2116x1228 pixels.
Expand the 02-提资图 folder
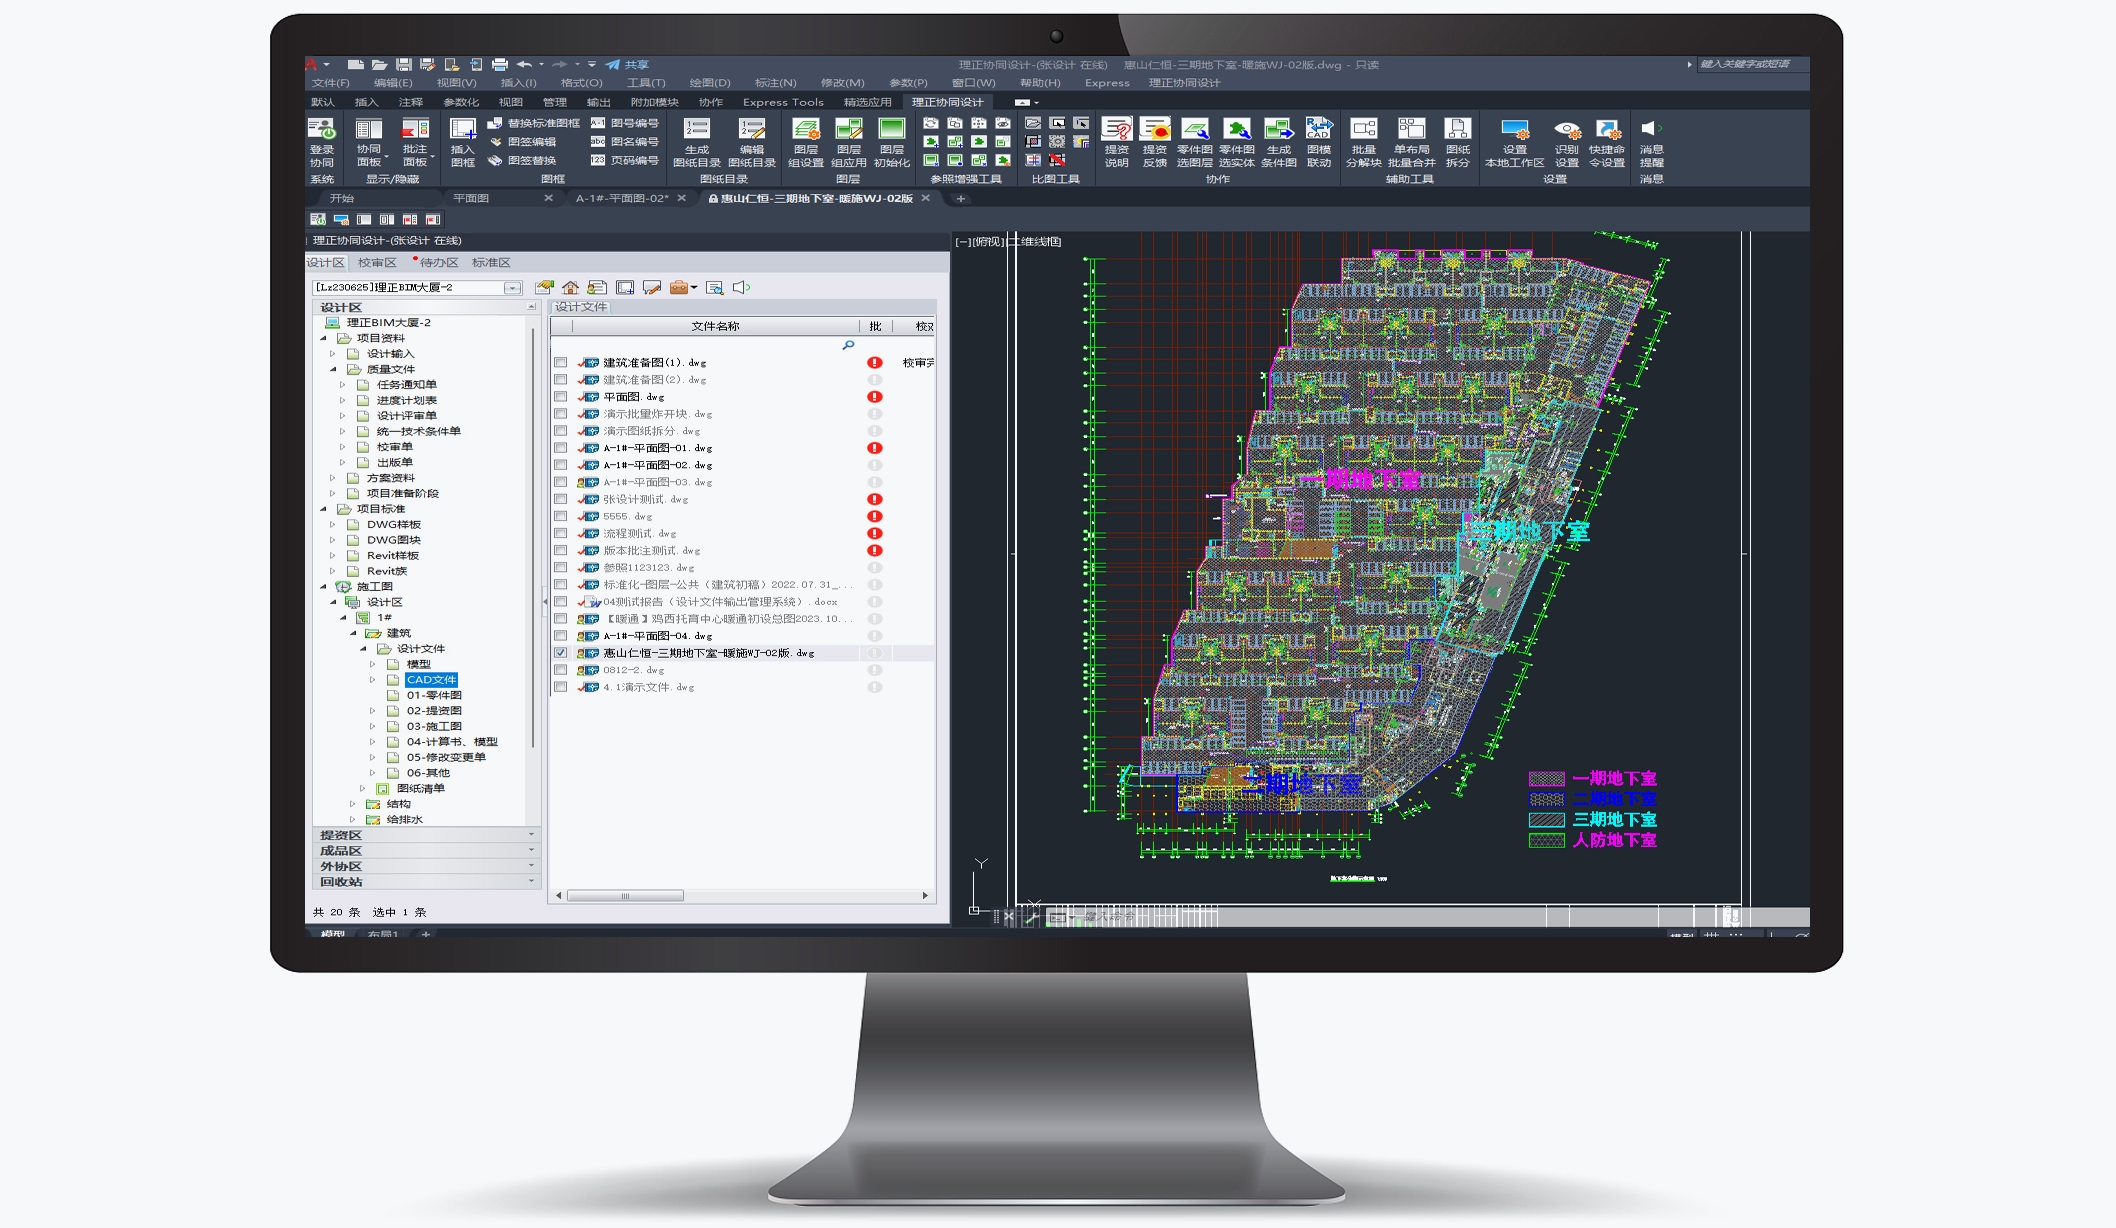pyautogui.click(x=373, y=711)
